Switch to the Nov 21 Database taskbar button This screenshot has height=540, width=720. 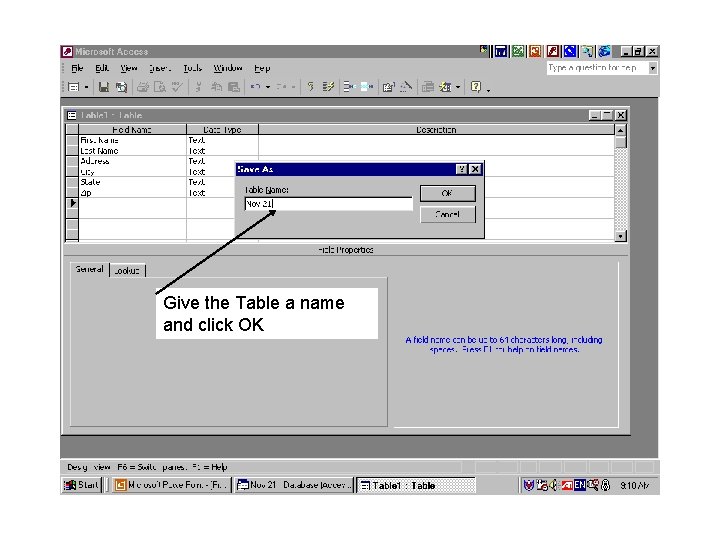pos(294,485)
